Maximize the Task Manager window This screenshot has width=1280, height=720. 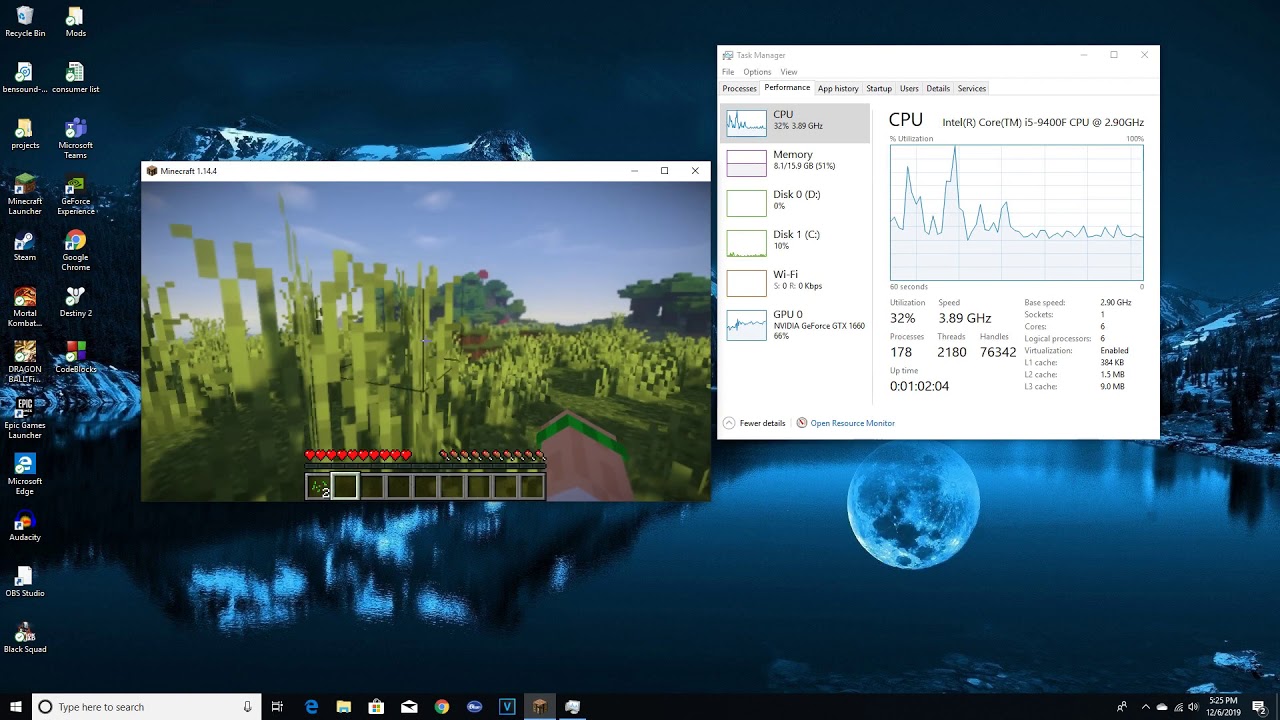coord(1114,55)
